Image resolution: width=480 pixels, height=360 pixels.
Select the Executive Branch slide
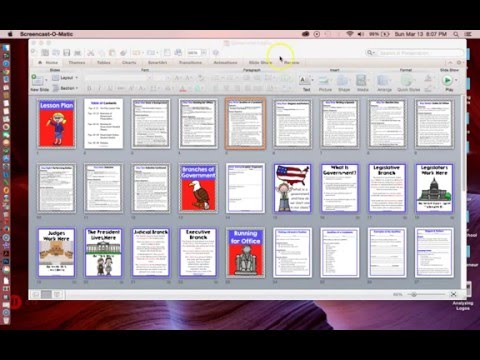(198, 253)
